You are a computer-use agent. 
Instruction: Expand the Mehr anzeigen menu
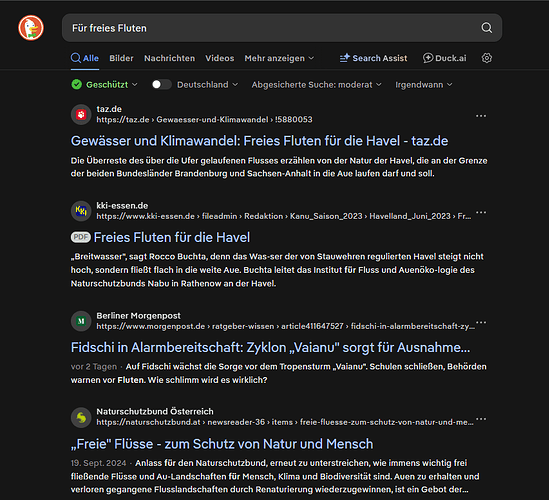(x=279, y=58)
